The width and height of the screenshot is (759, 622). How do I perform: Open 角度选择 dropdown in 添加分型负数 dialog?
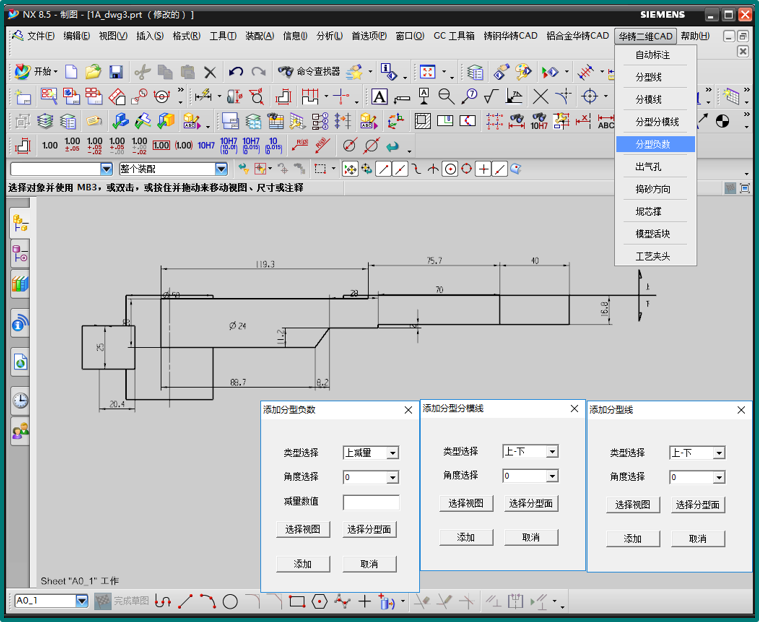pyautogui.click(x=393, y=478)
